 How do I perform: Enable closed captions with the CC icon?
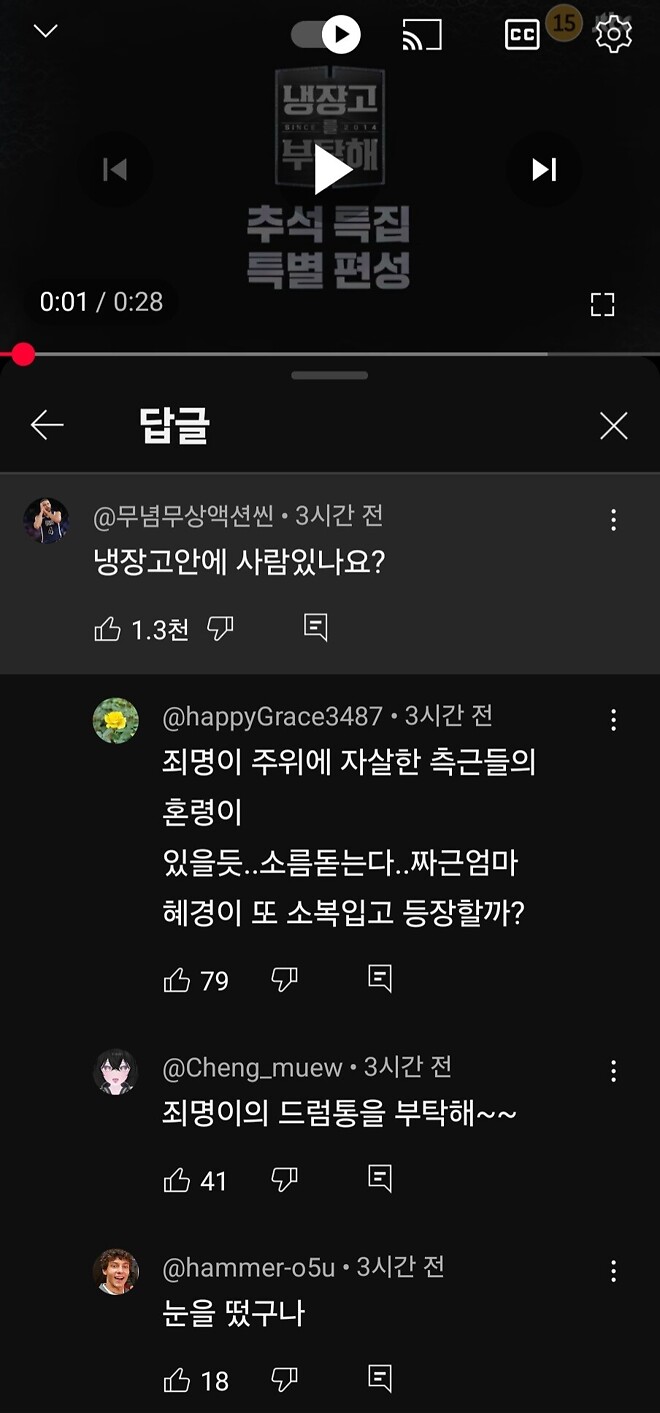[522, 33]
